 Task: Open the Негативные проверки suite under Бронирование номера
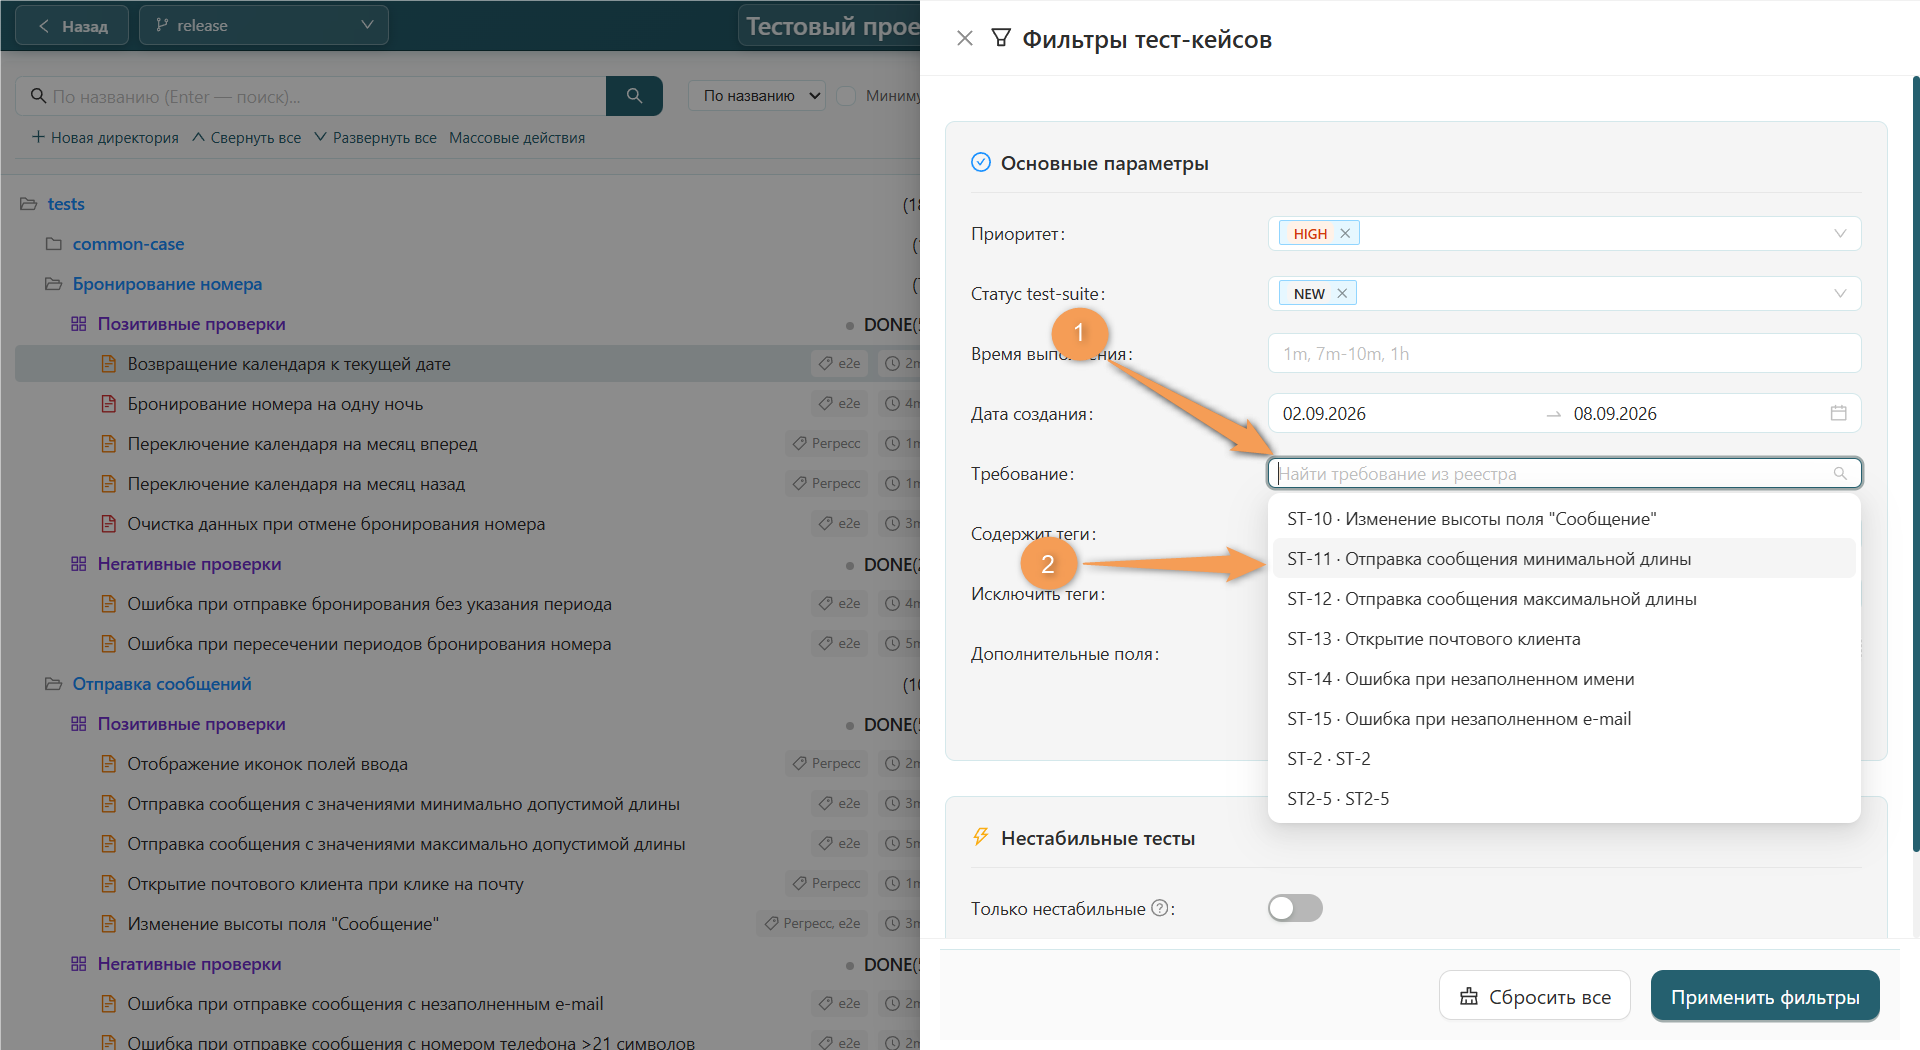189,564
